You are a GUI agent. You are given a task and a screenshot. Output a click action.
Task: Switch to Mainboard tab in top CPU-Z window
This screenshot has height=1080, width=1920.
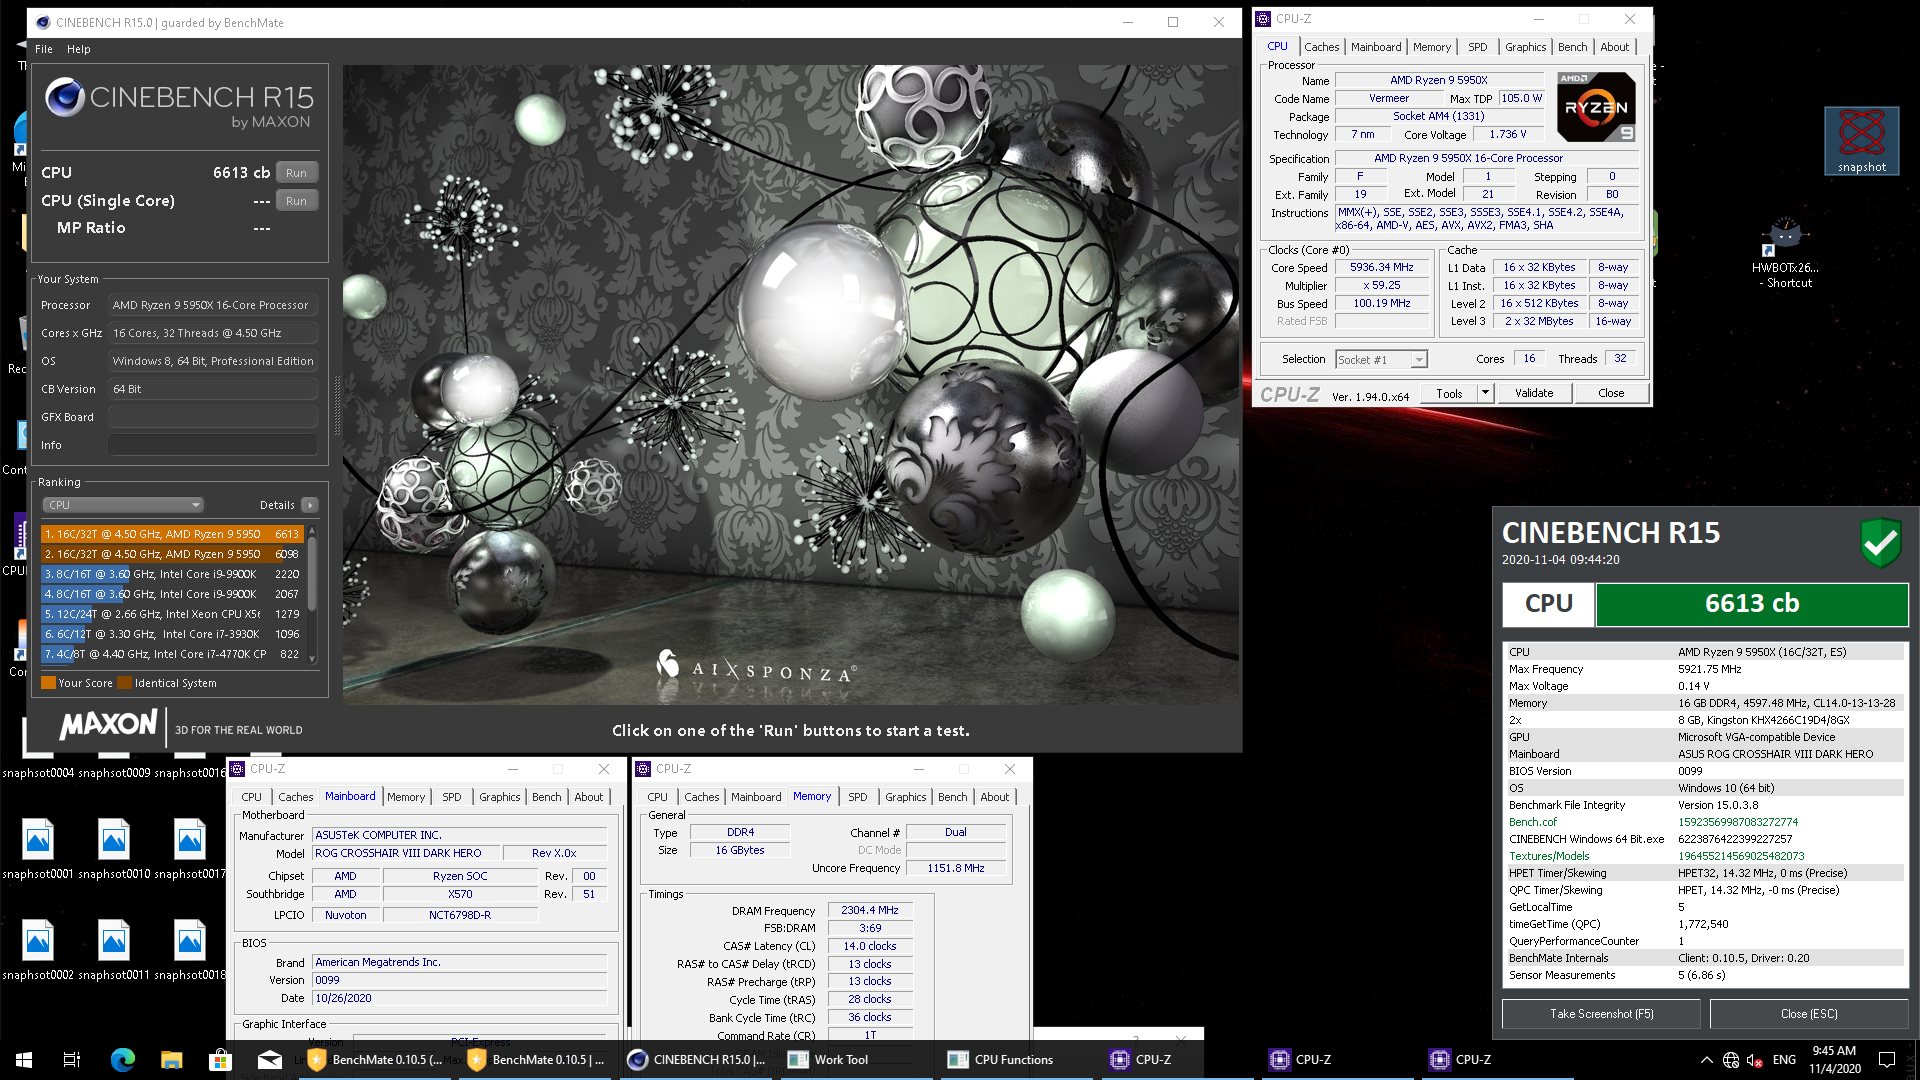pos(1376,47)
